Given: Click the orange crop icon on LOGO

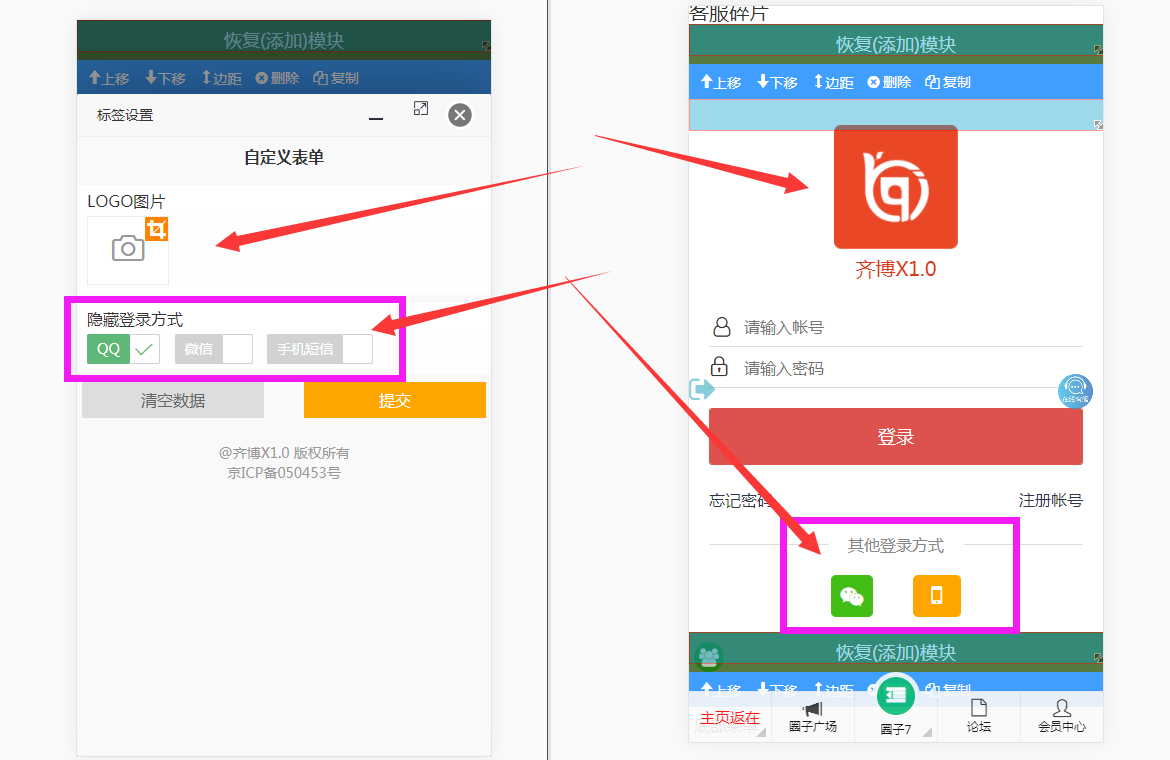Looking at the screenshot, I should [156, 229].
